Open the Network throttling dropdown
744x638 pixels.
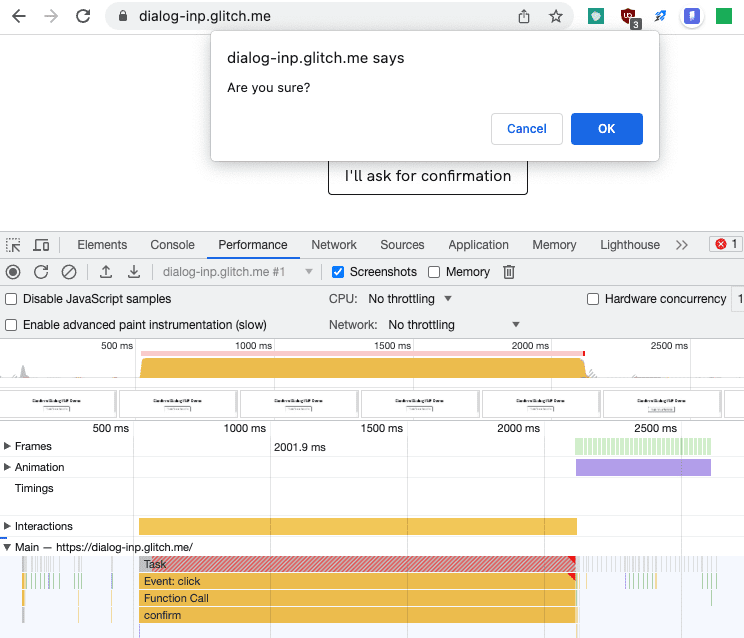[454, 325]
